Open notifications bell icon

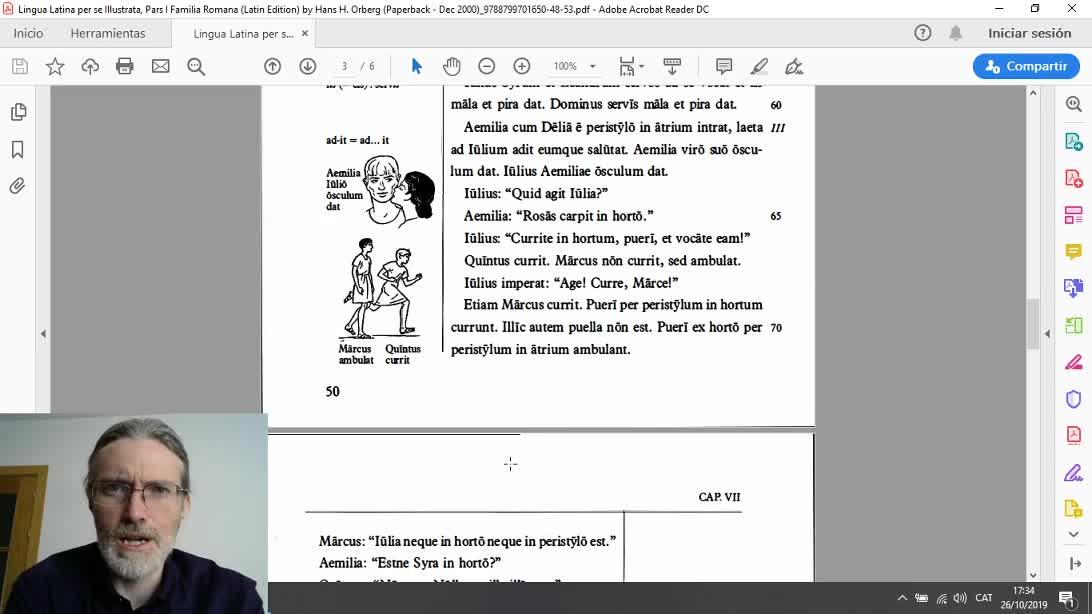[956, 33]
